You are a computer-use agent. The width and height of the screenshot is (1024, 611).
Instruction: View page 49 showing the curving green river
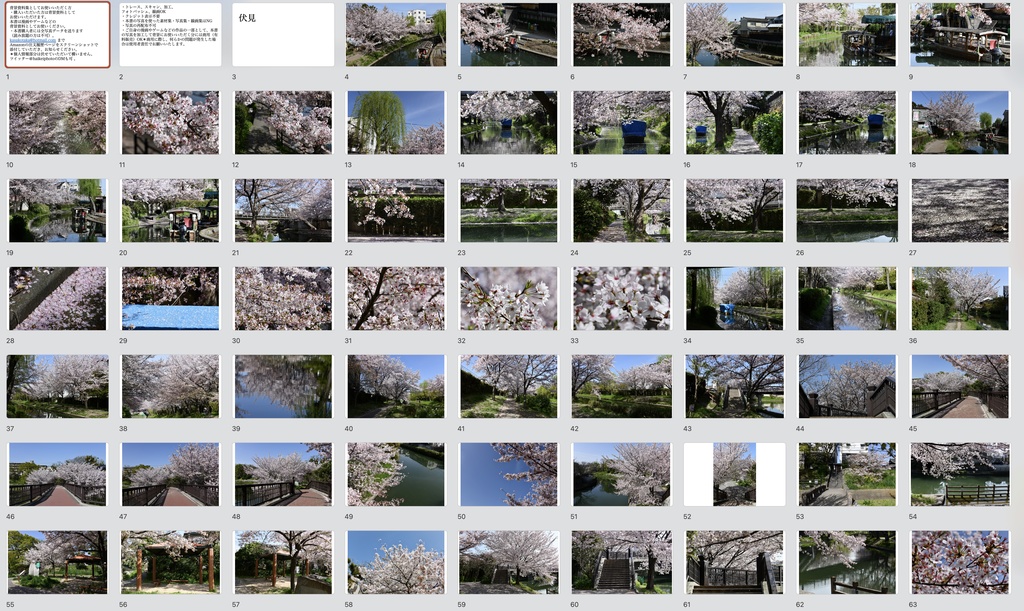(396, 471)
